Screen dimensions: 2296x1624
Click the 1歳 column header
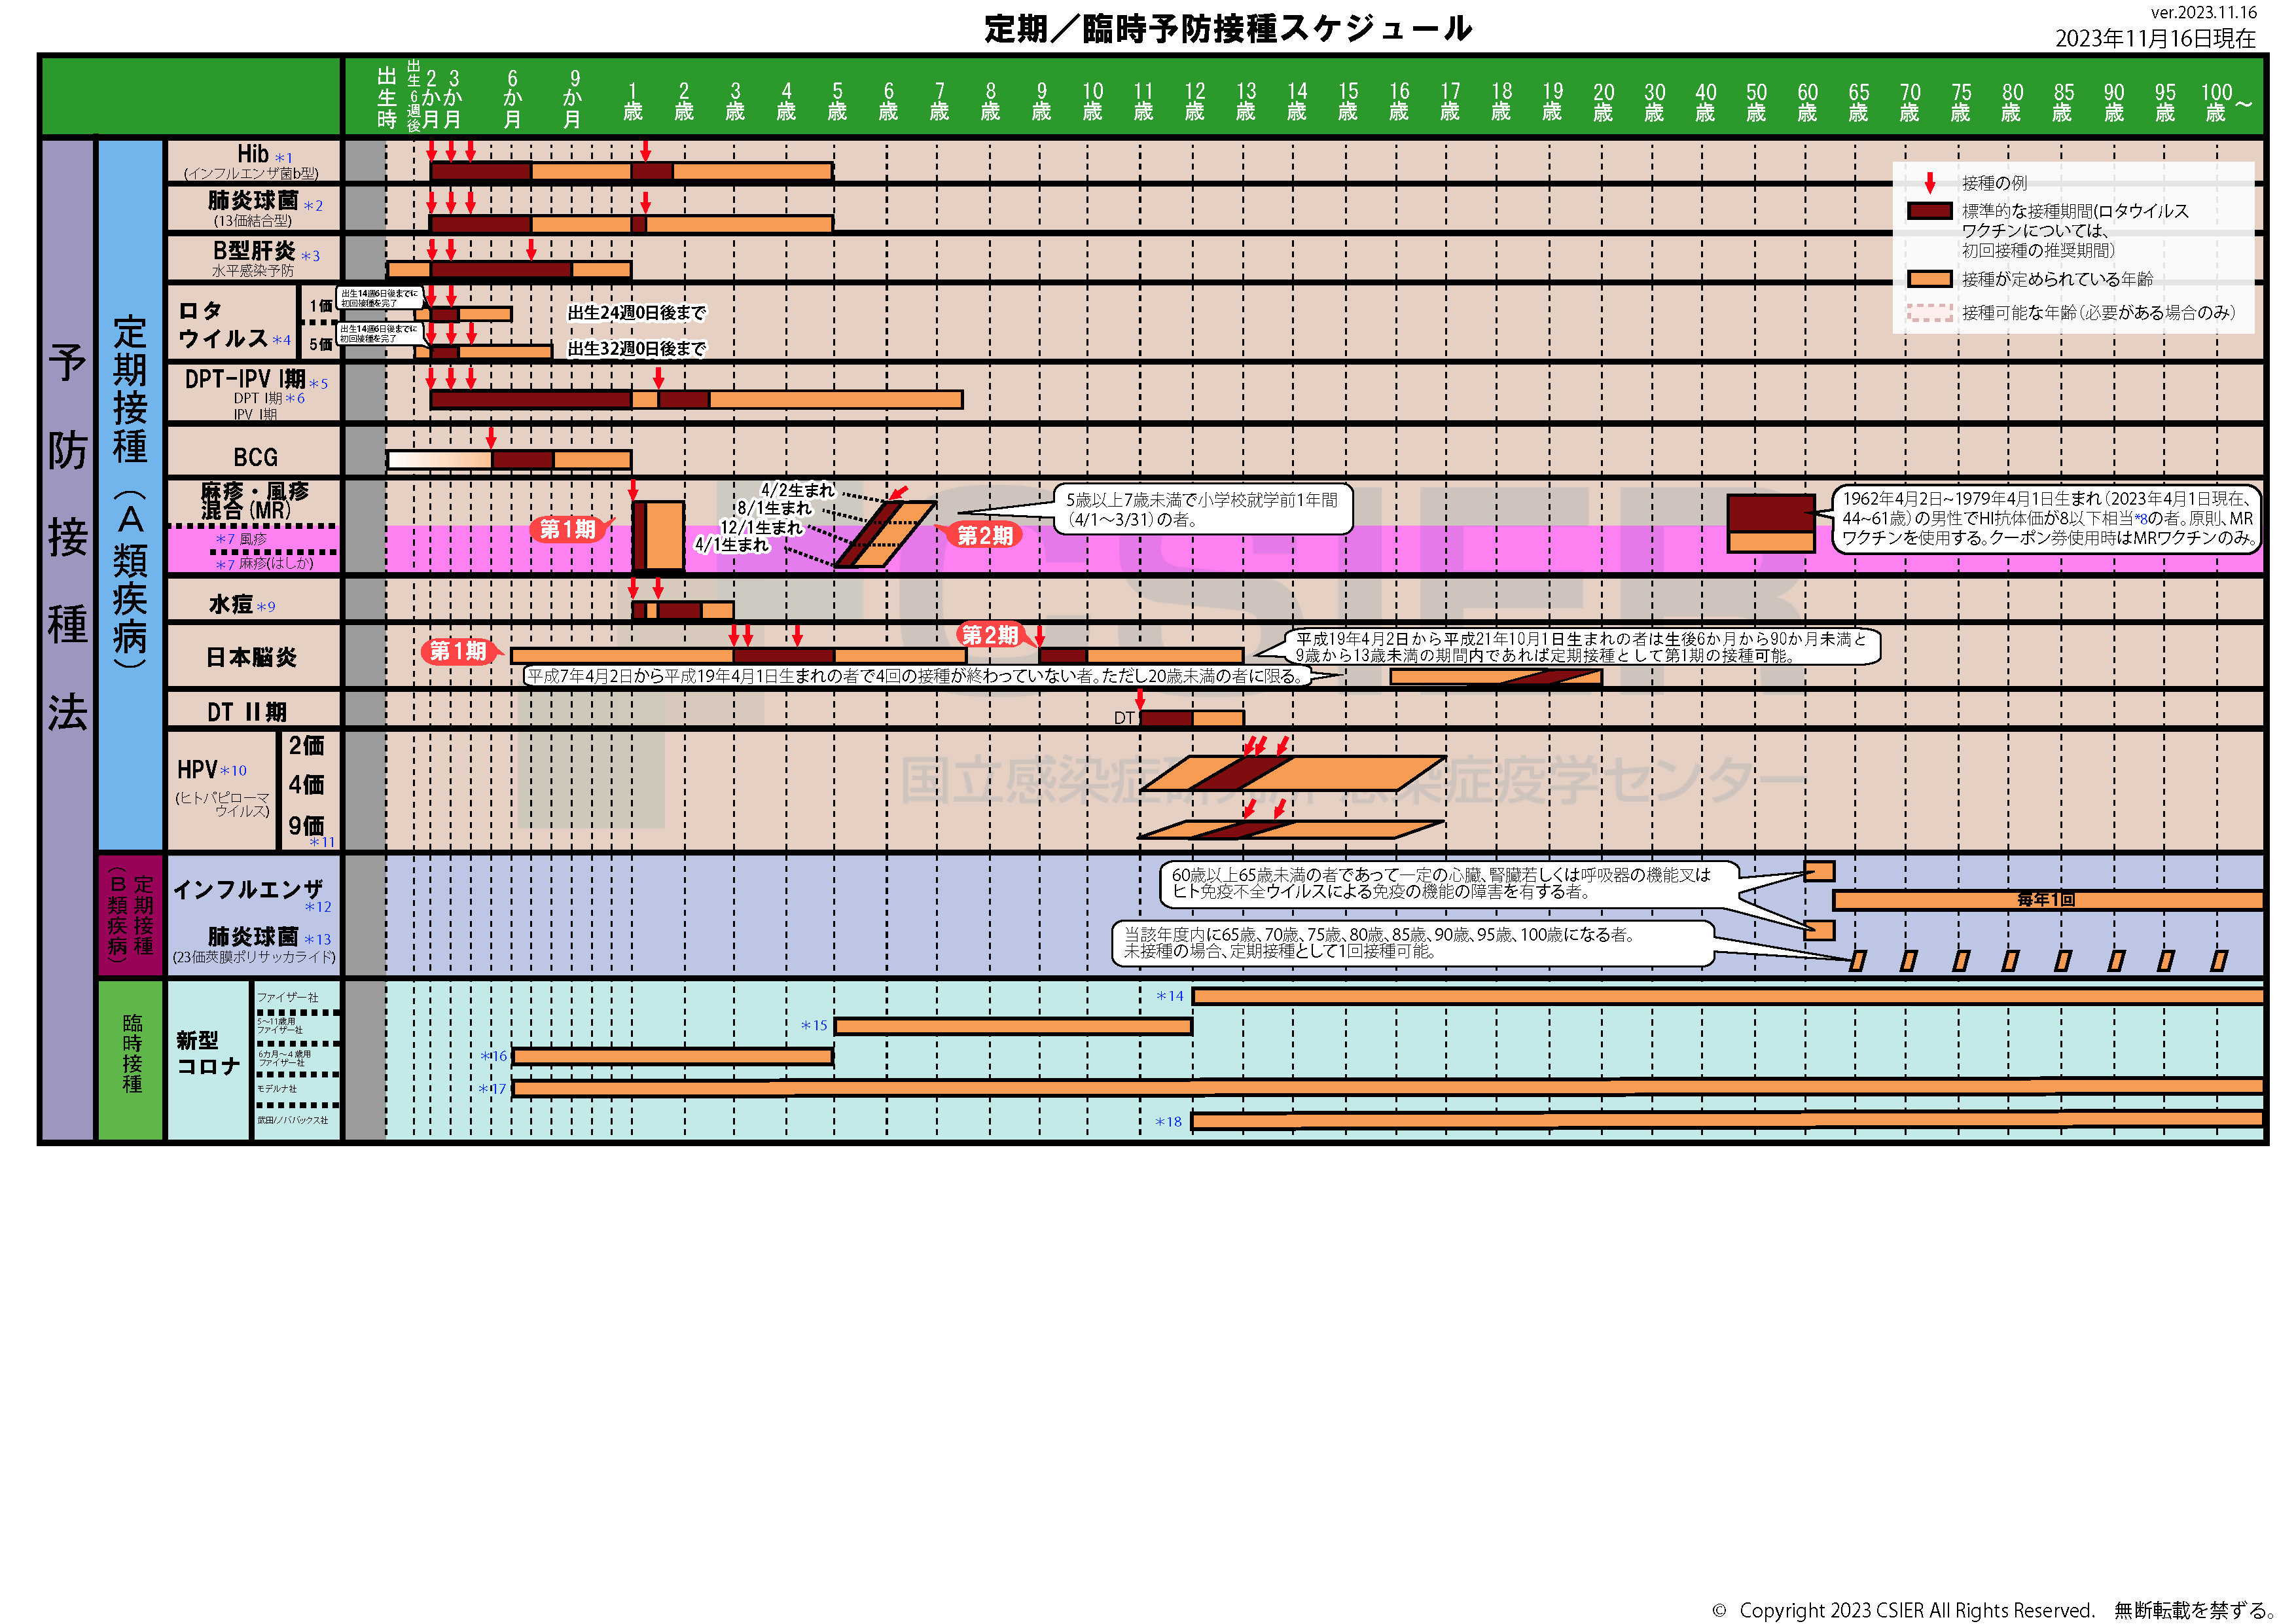632,101
